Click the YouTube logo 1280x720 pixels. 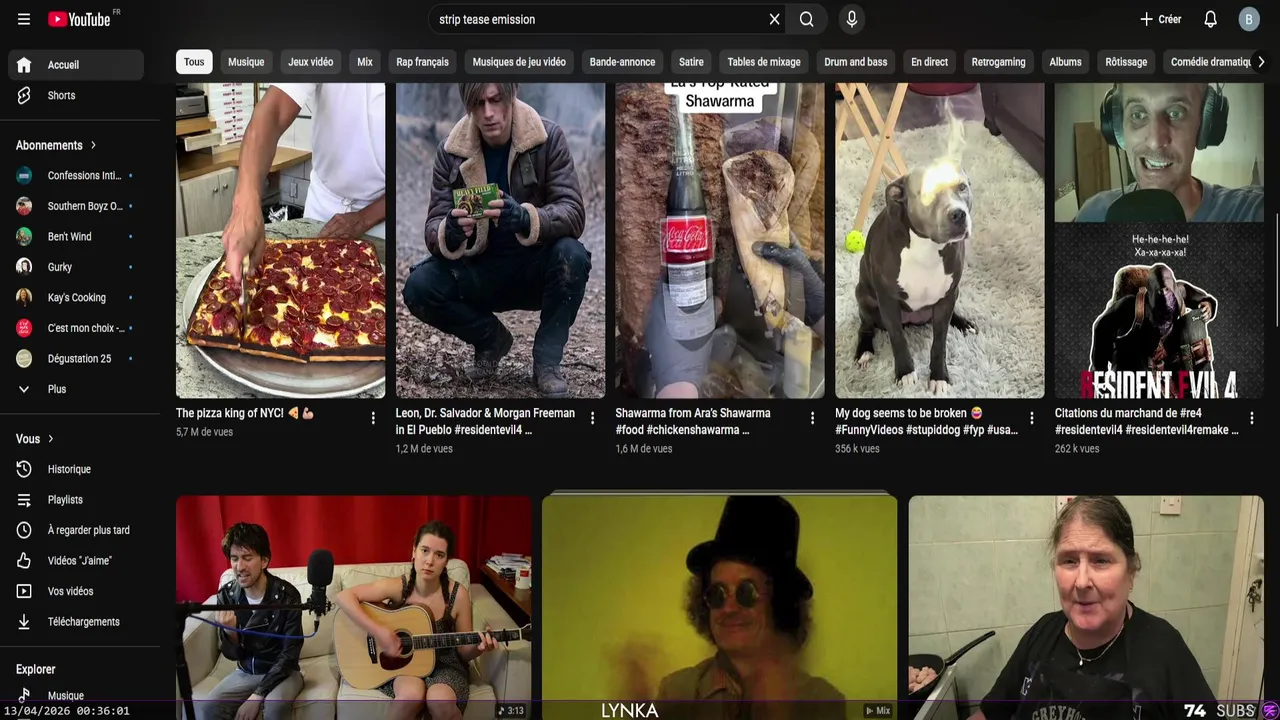click(x=79, y=19)
